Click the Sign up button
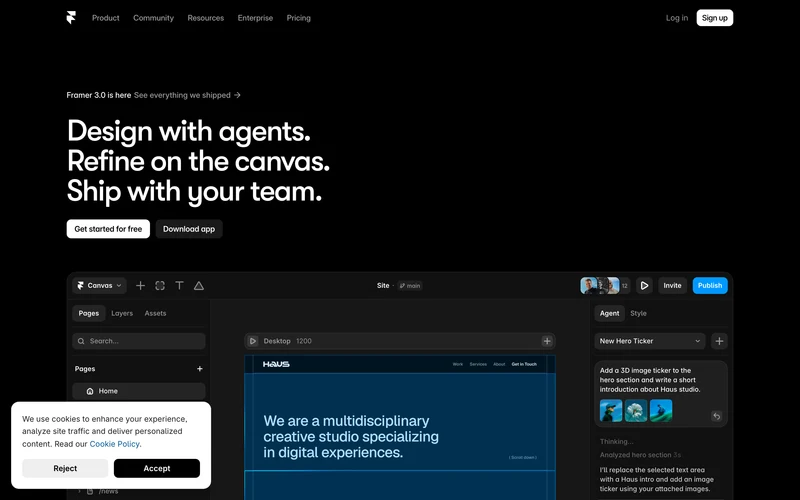 [x=714, y=18]
